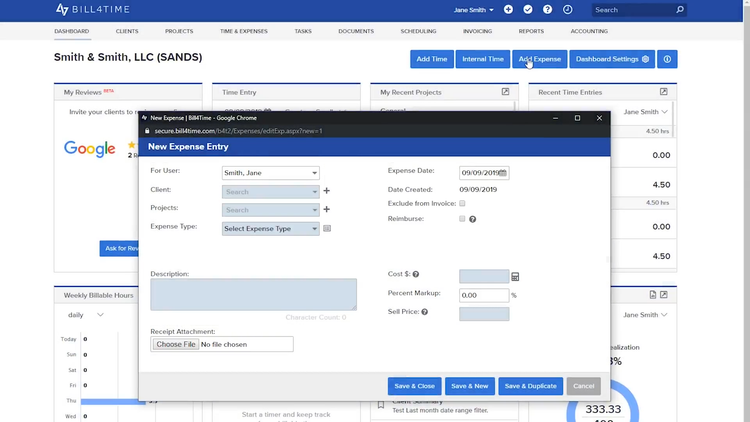
Task: Open the cost calculator icon
Action: [515, 277]
